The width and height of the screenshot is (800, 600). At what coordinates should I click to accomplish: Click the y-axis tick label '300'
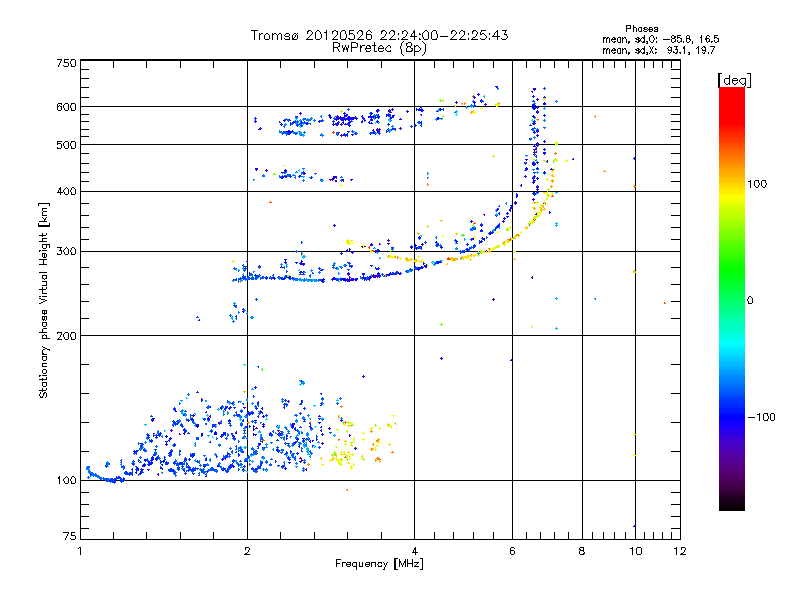67,251
